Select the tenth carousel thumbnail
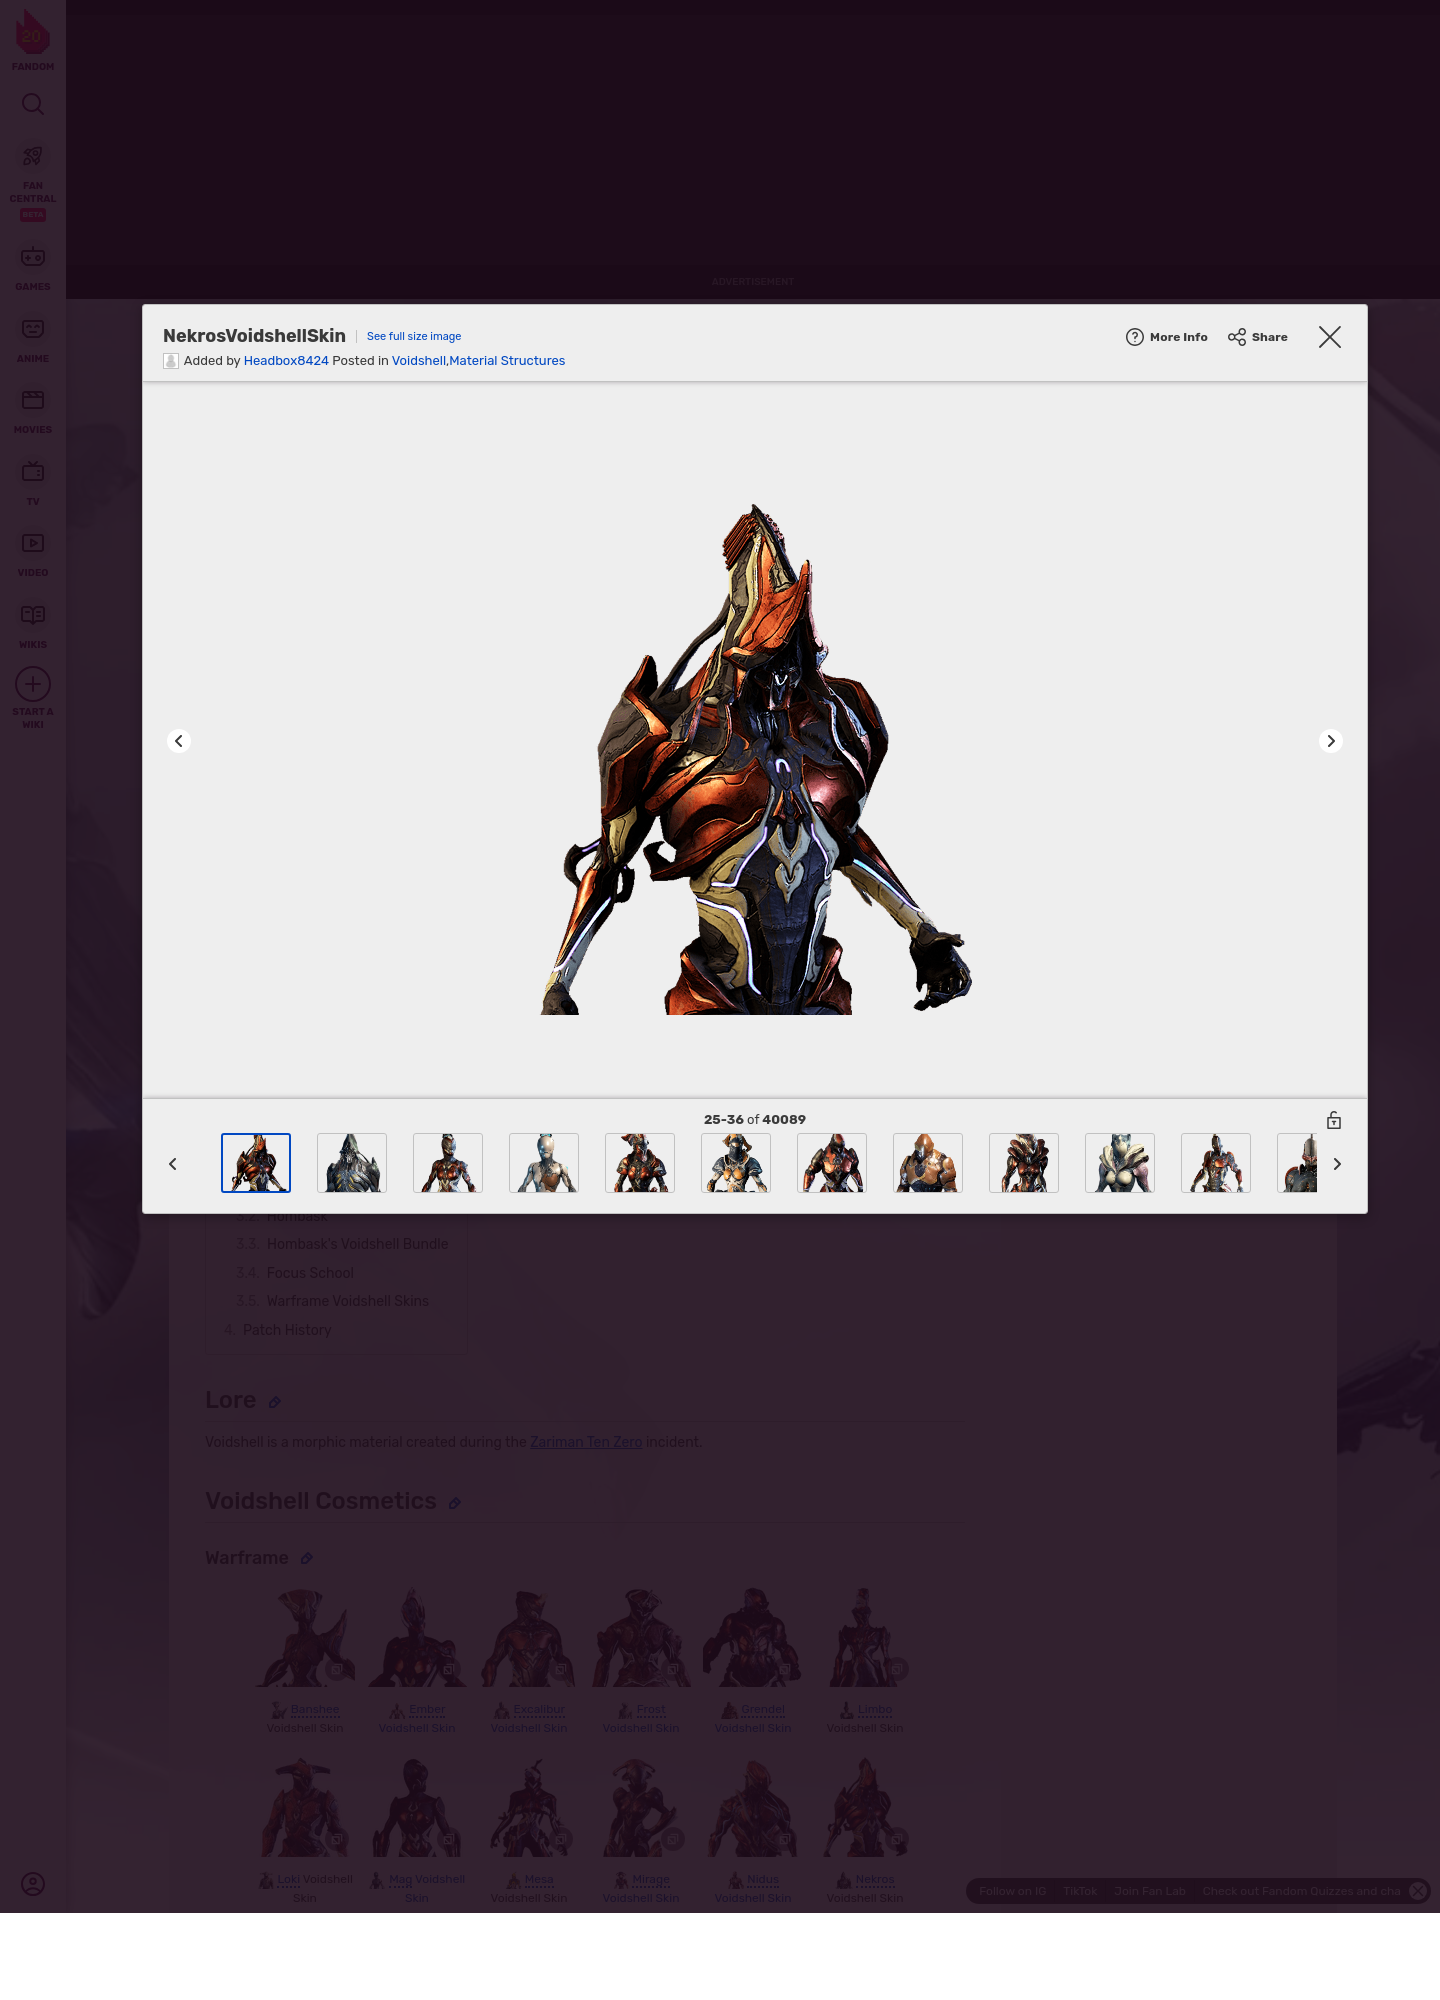 (x=1120, y=1163)
